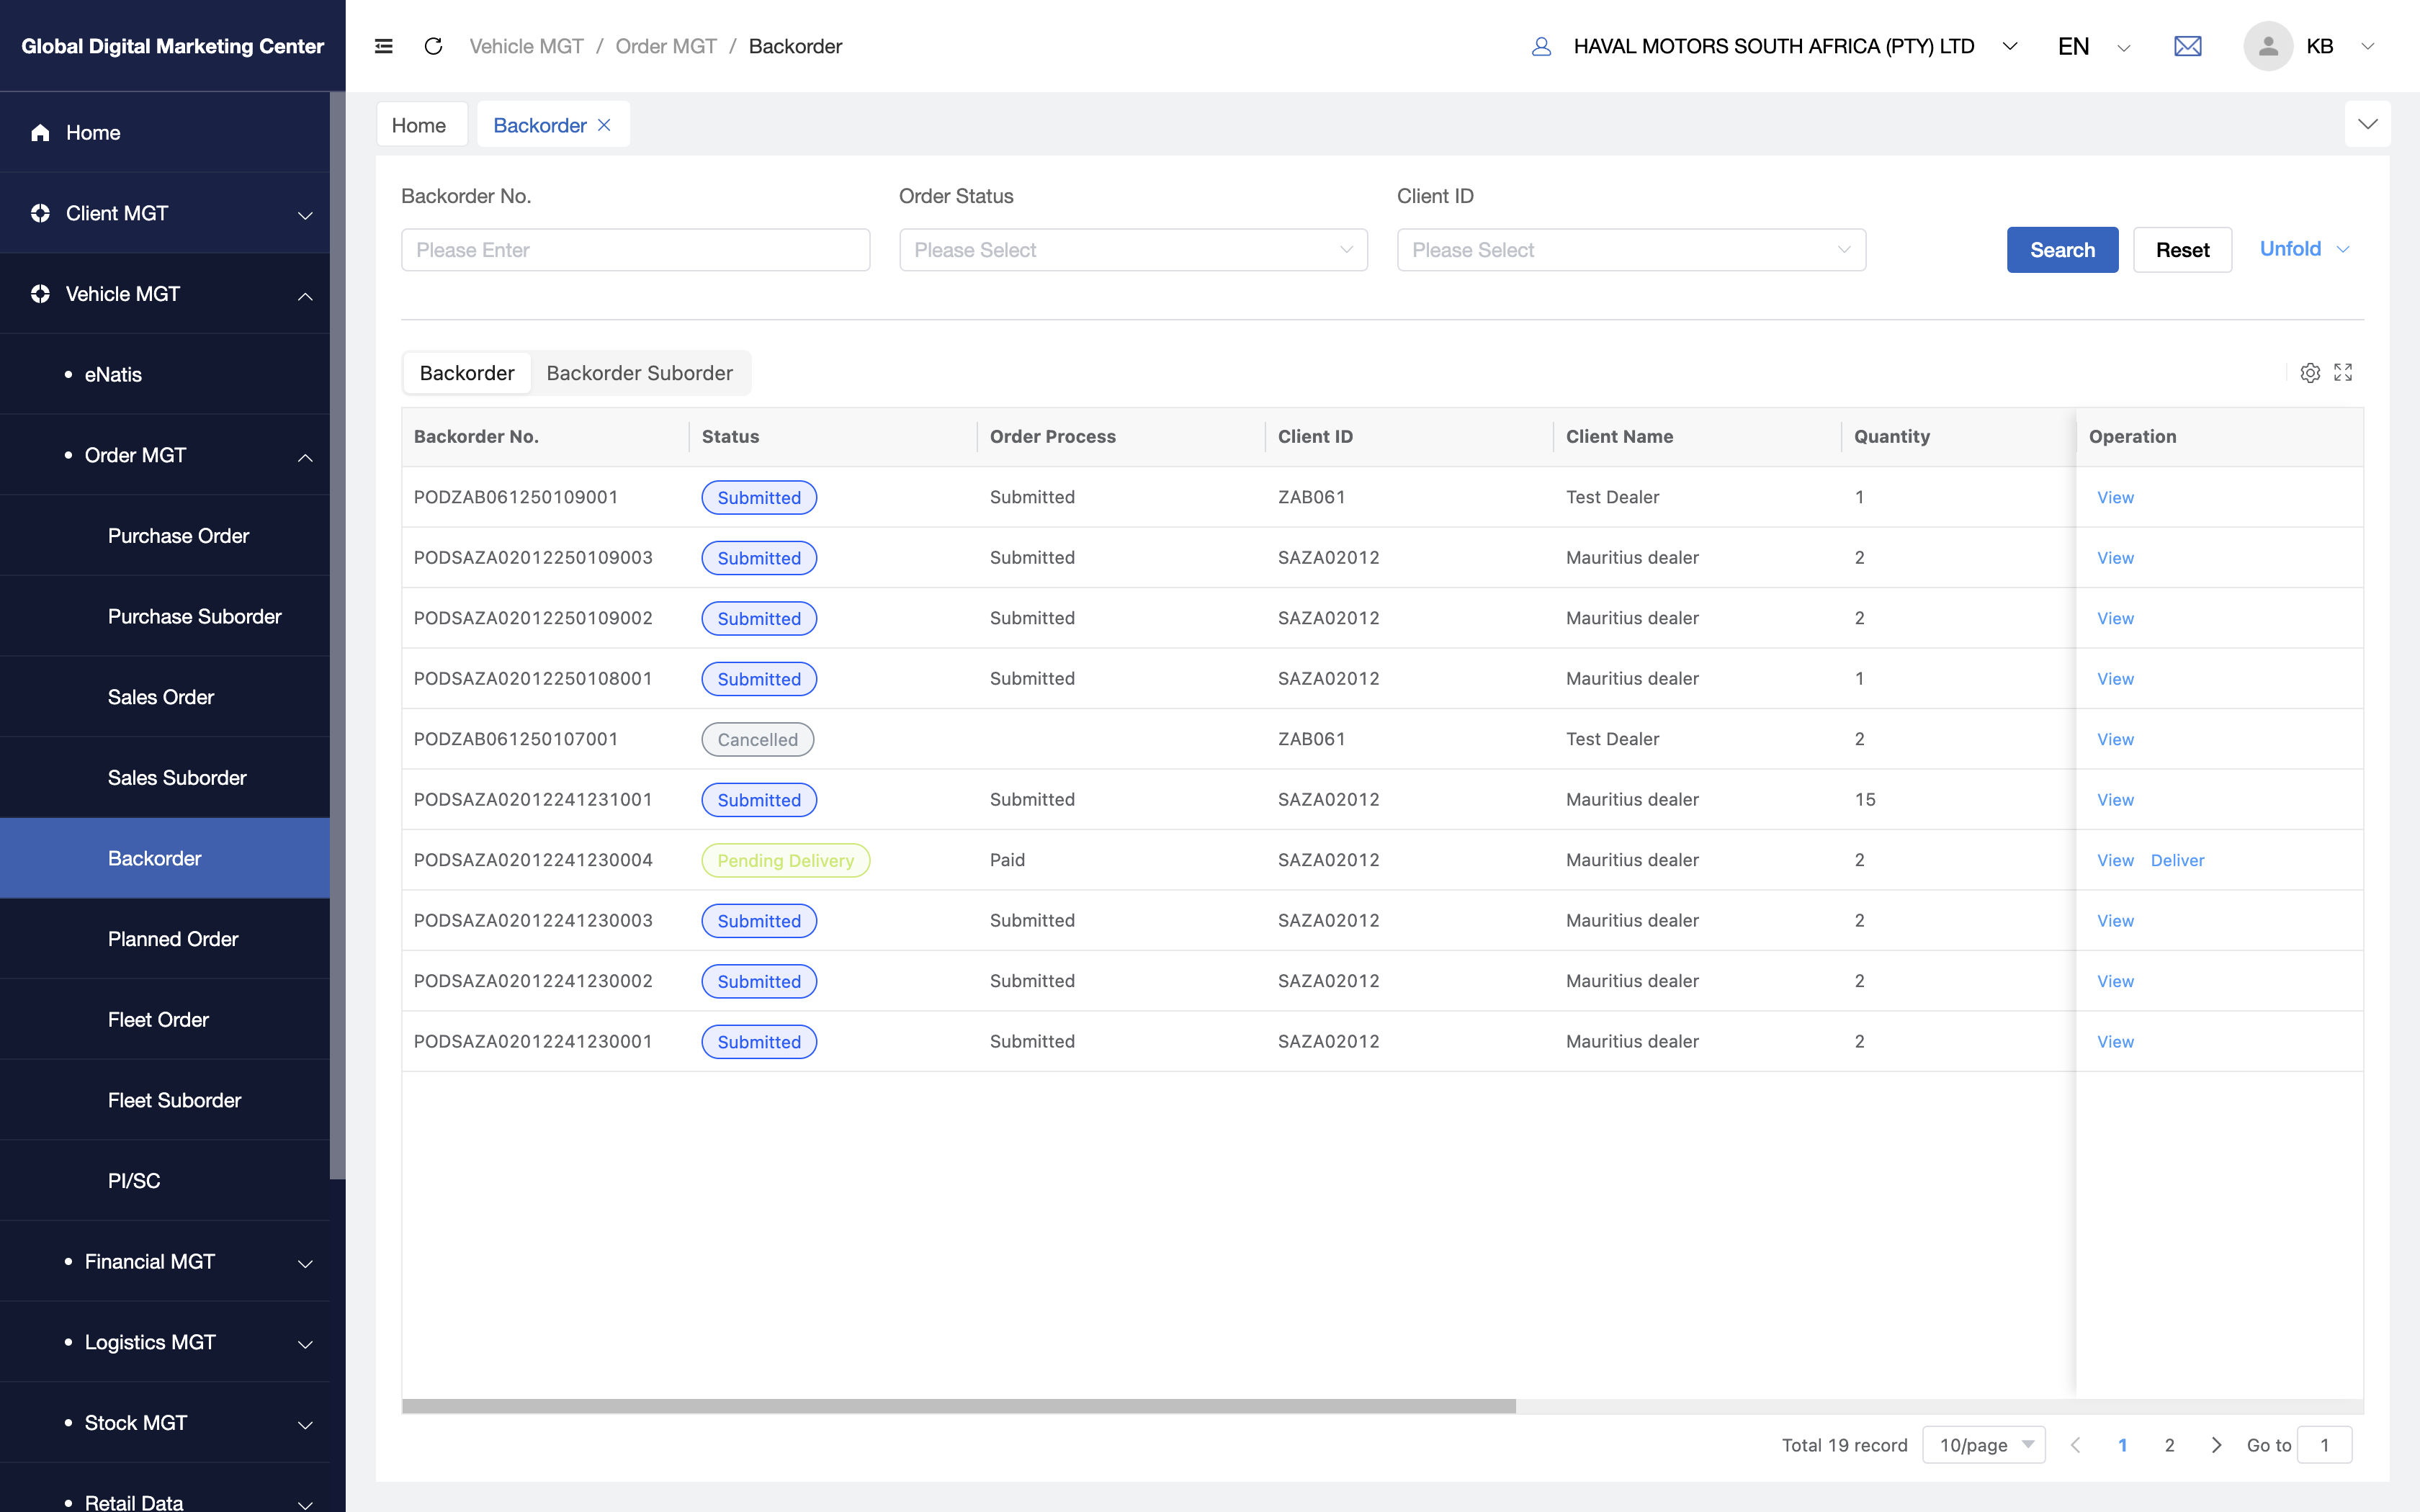This screenshot has height=1512, width=2420.
Task: Open Planned Order in sidebar
Action: point(173,939)
